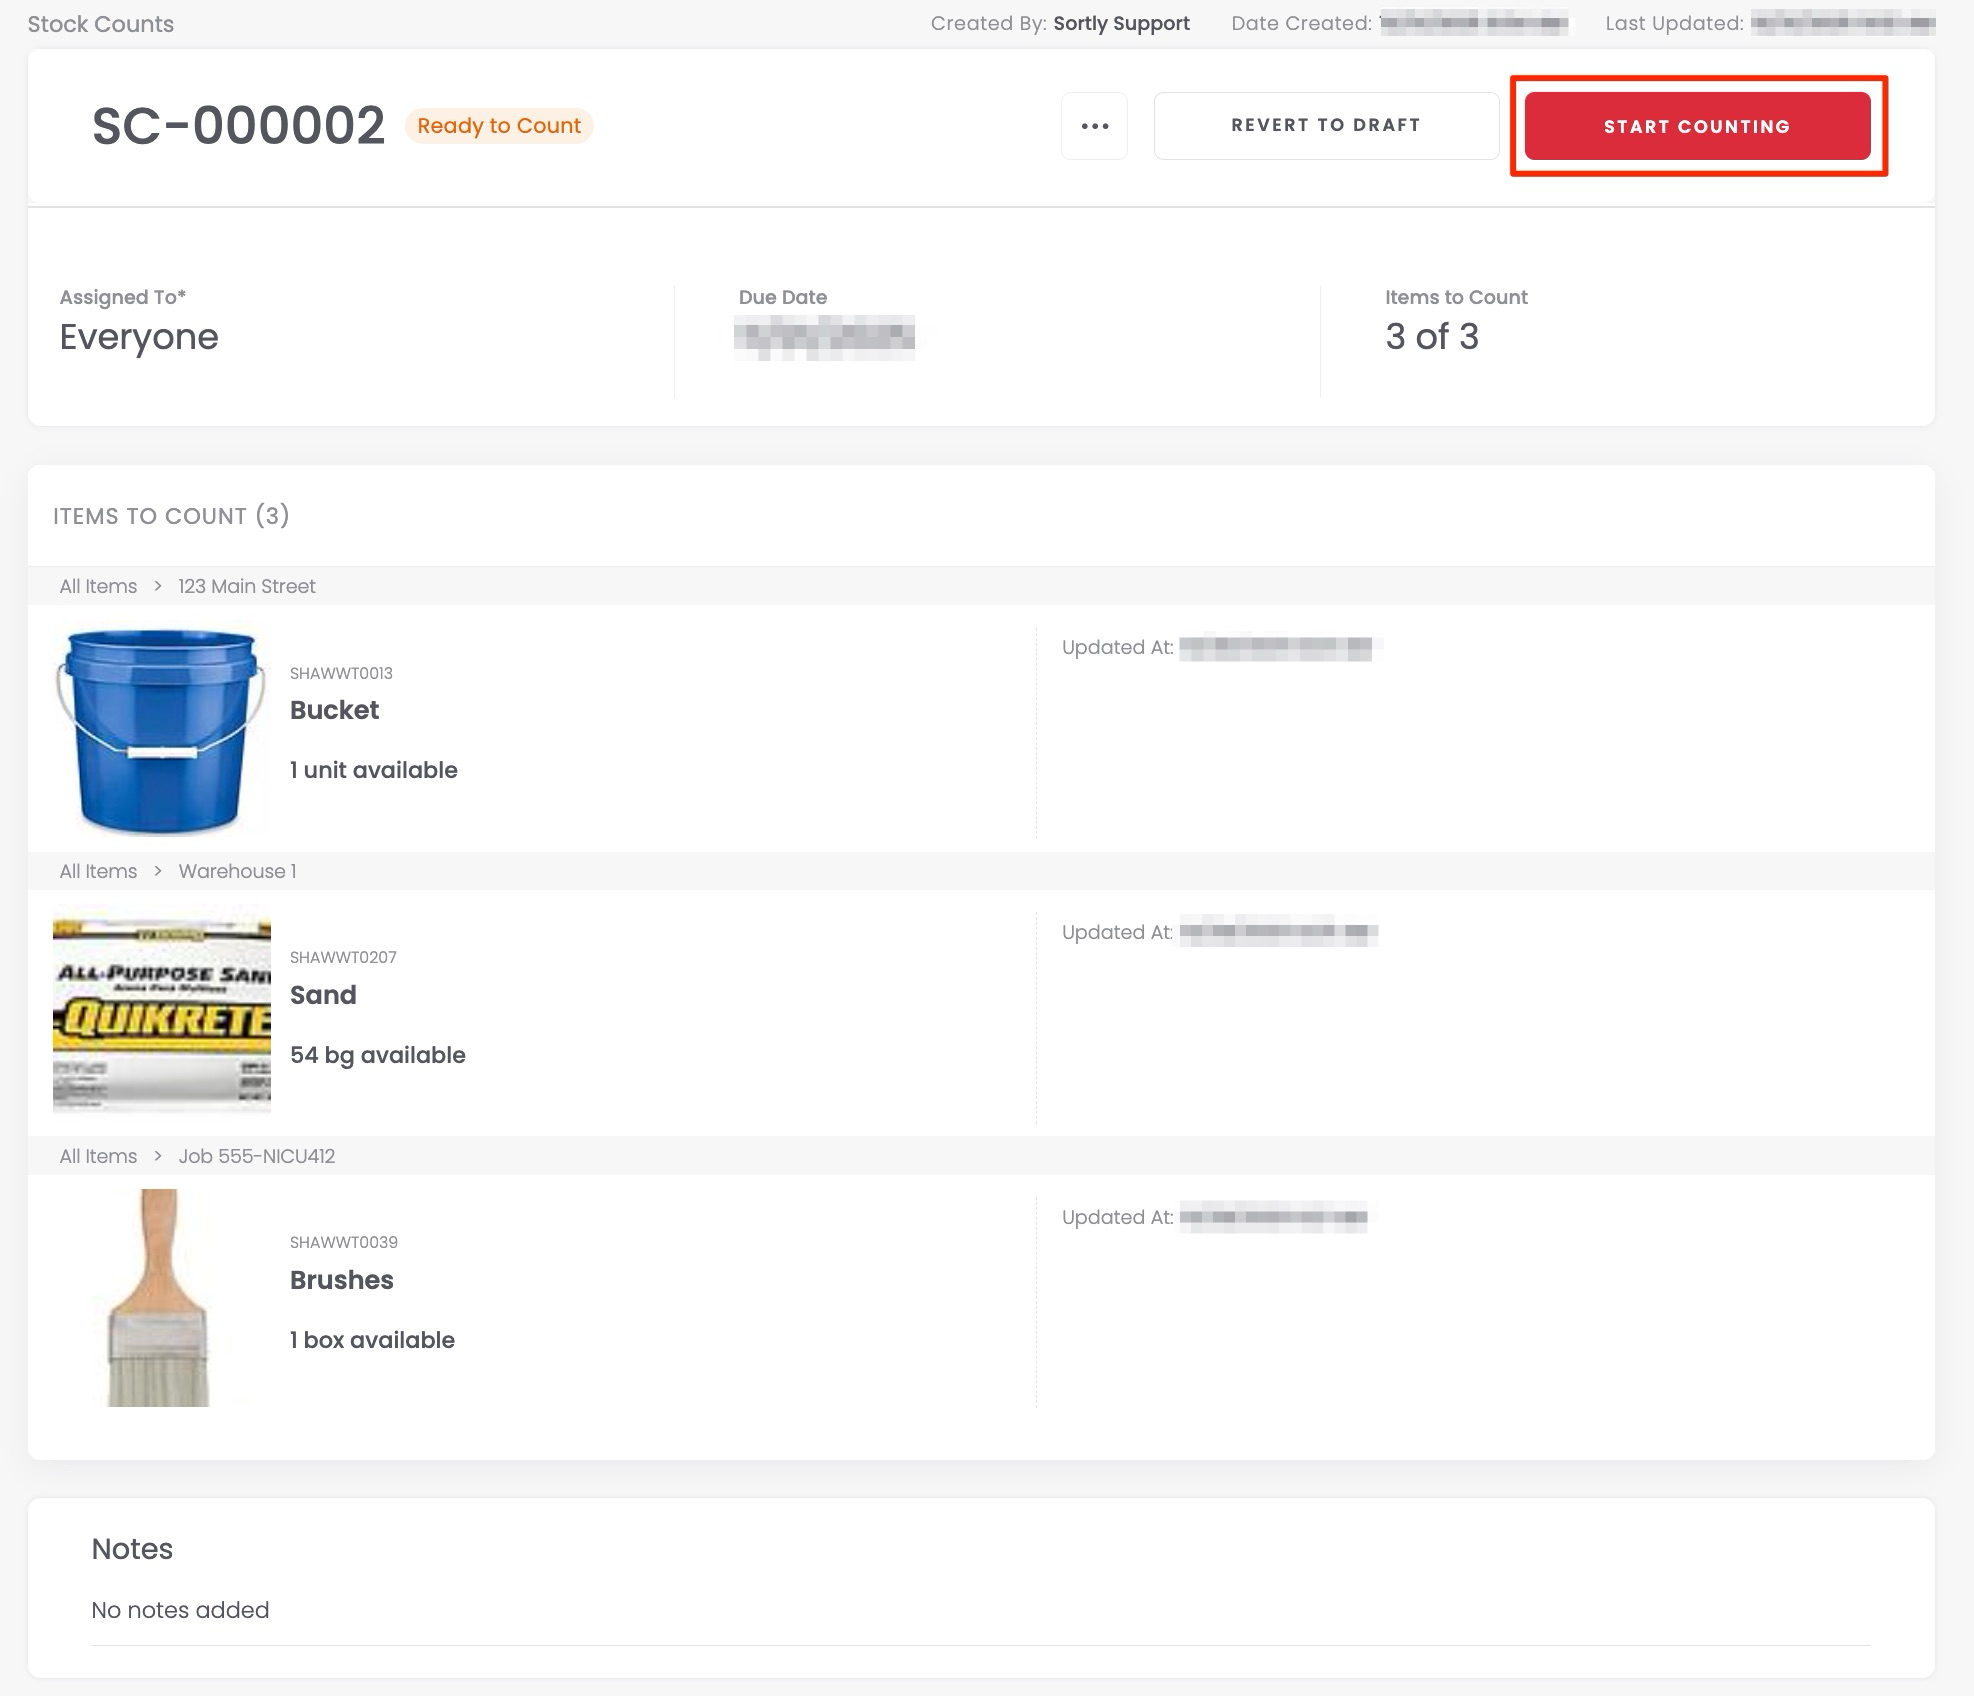Viewport: 1974px width, 1696px height.
Task: Open the Stock Counts breadcrumb link
Action: click(x=100, y=24)
